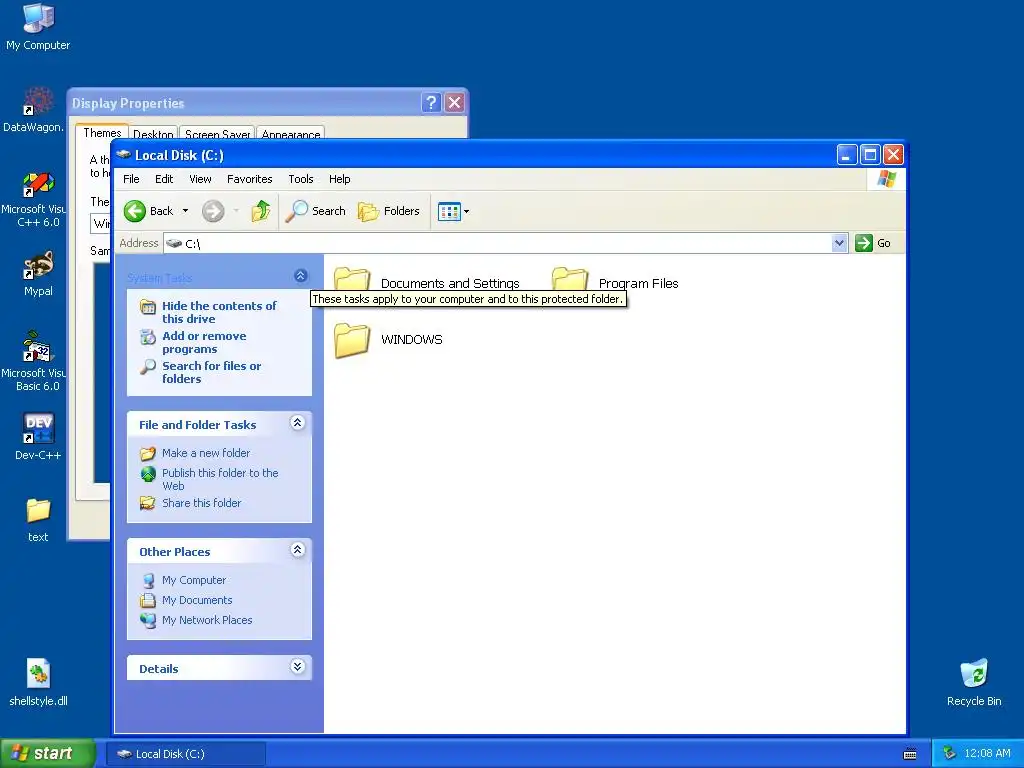Open Search with the magnifier icon
The width and height of the screenshot is (1024, 768).
click(316, 211)
